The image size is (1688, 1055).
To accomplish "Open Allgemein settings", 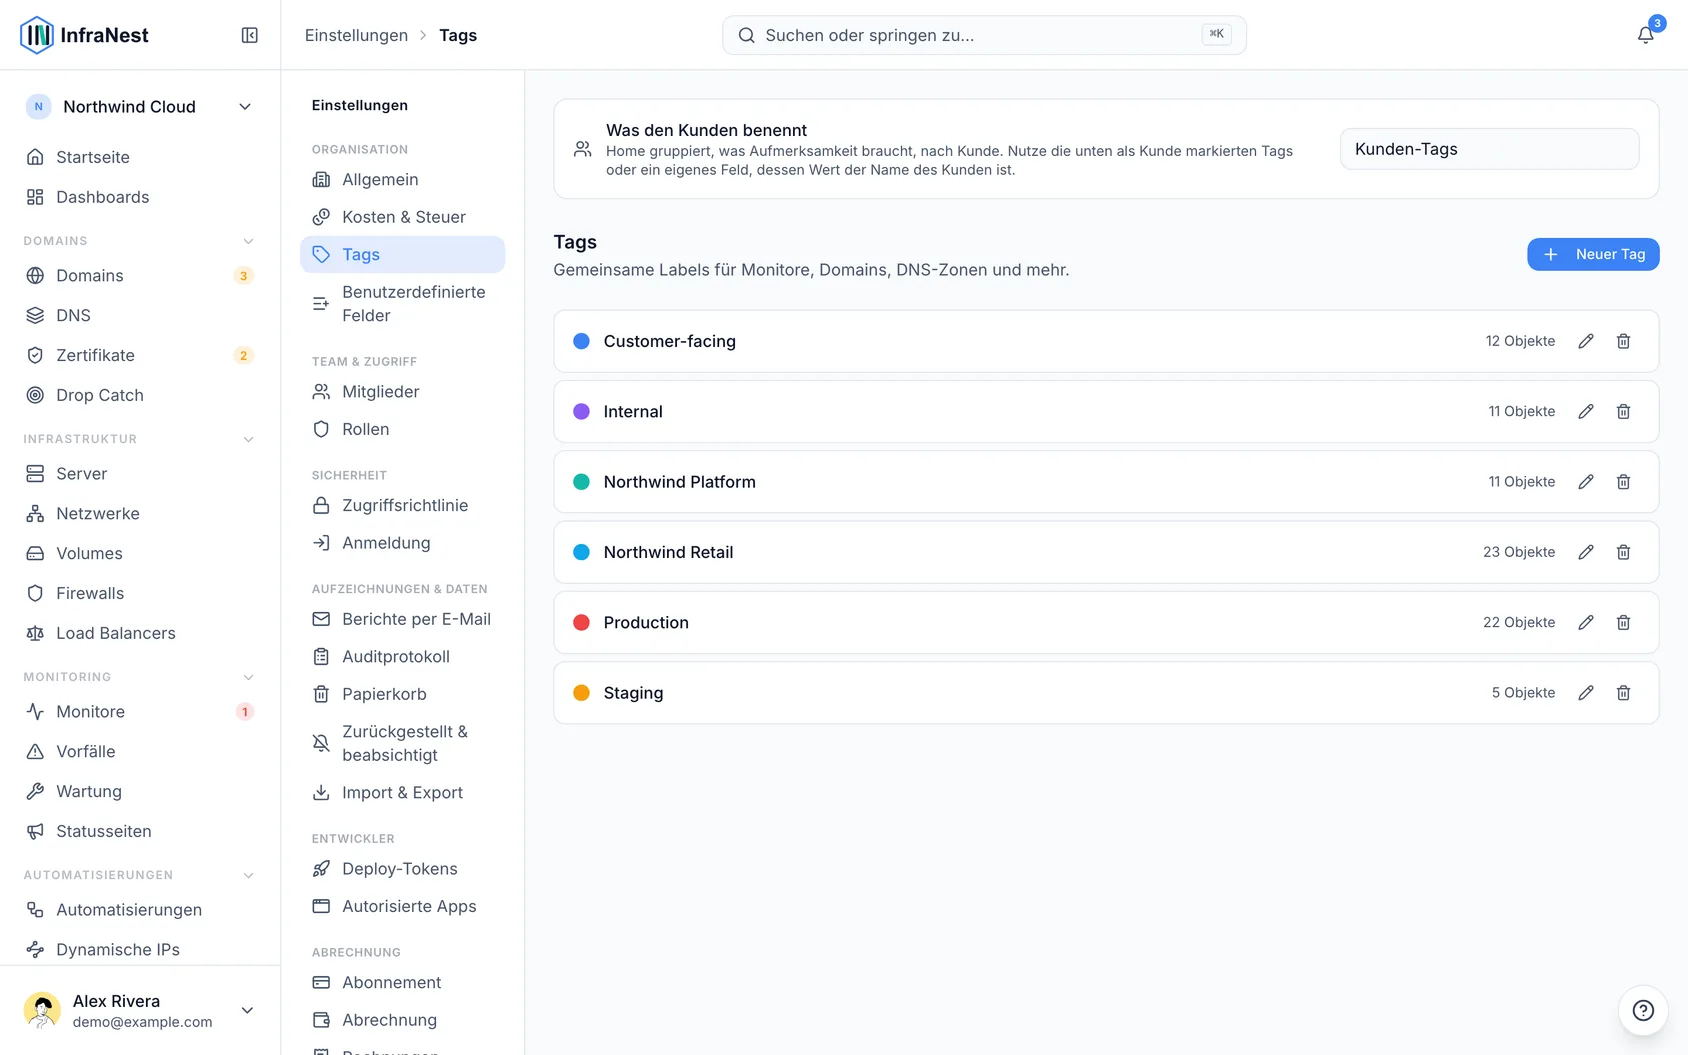I will tap(402, 180).
